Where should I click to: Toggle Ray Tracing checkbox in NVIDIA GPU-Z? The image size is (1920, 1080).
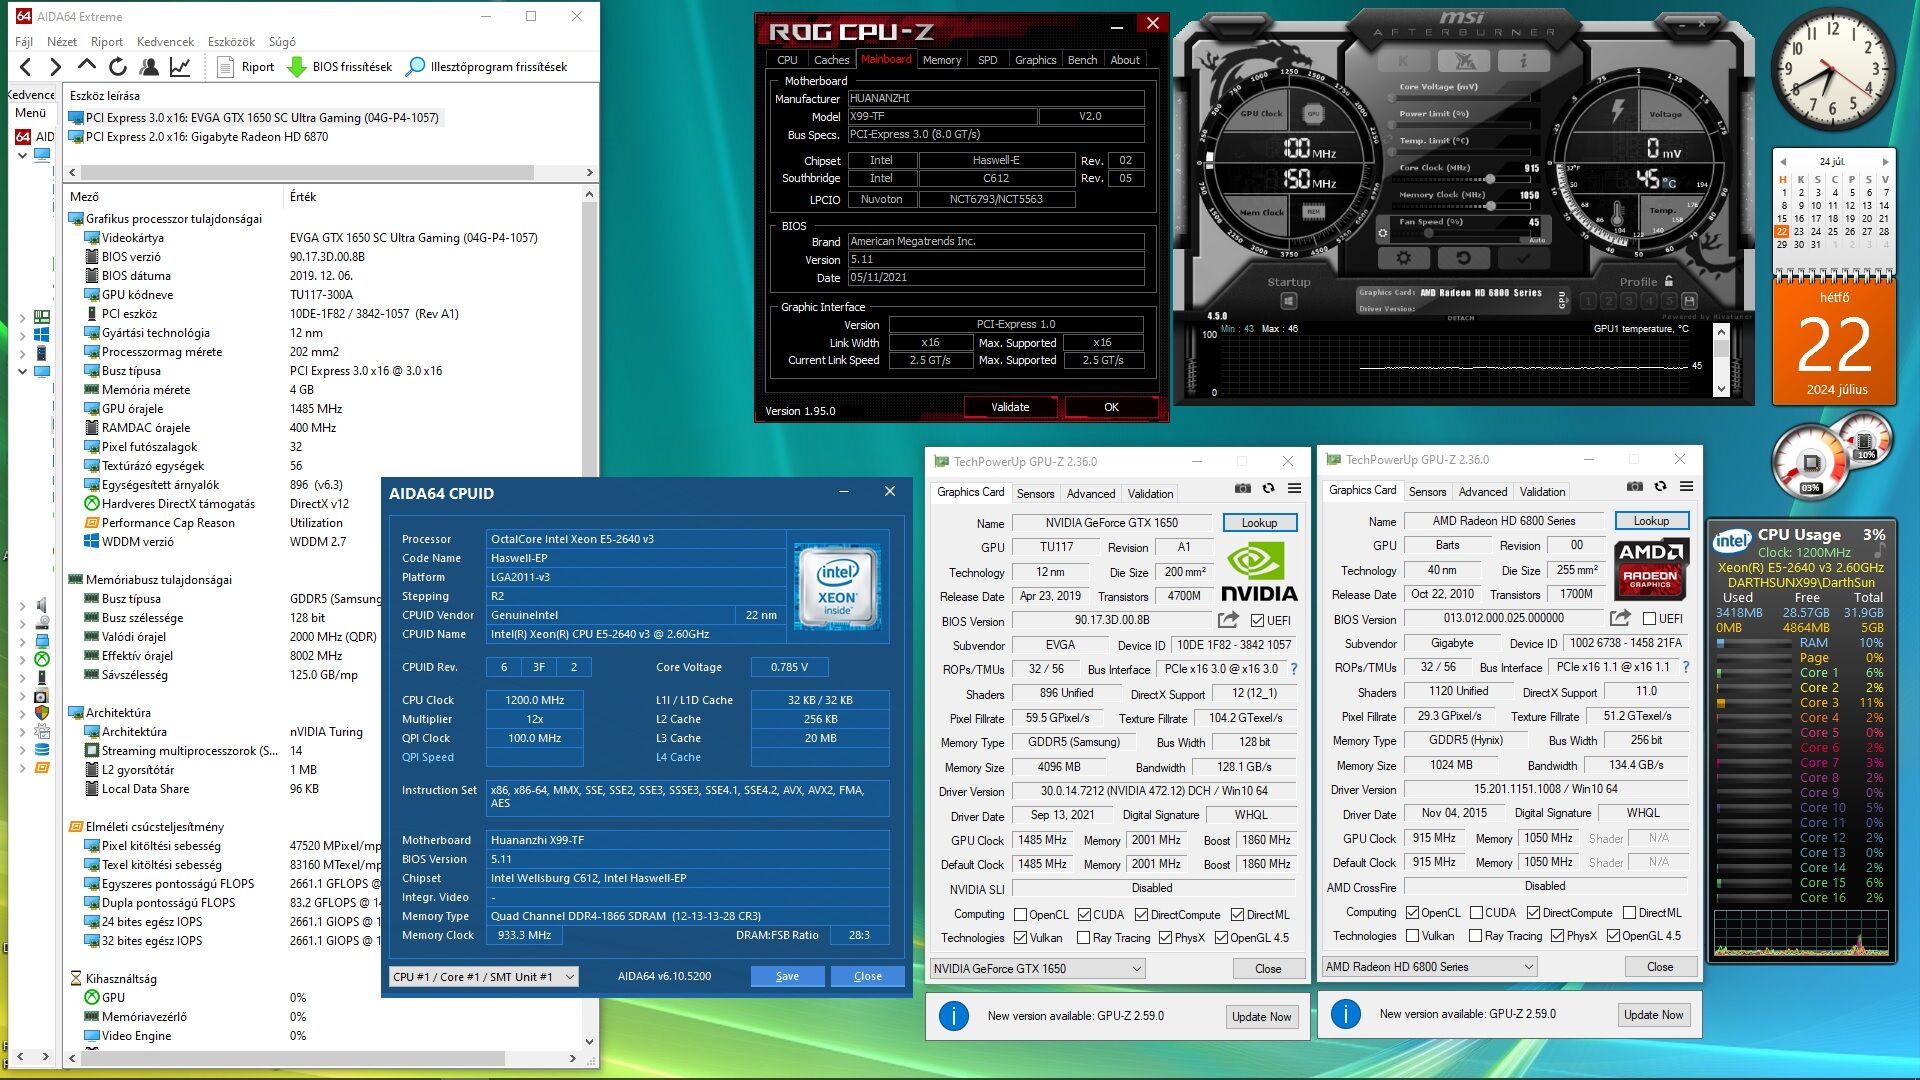pyautogui.click(x=1083, y=938)
